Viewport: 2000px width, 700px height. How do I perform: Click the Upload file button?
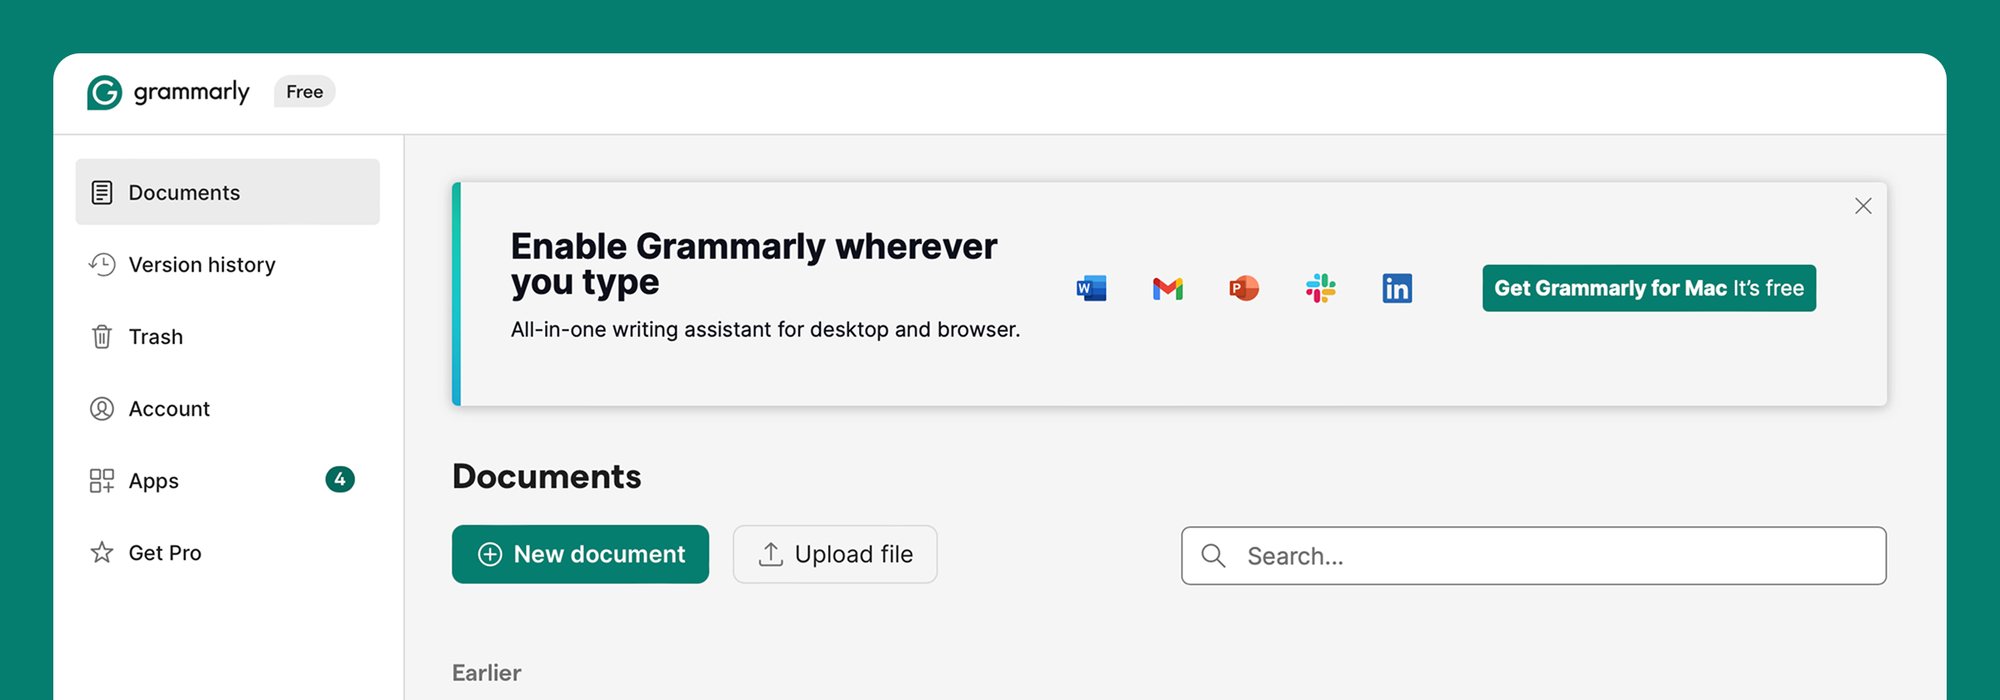tap(835, 554)
